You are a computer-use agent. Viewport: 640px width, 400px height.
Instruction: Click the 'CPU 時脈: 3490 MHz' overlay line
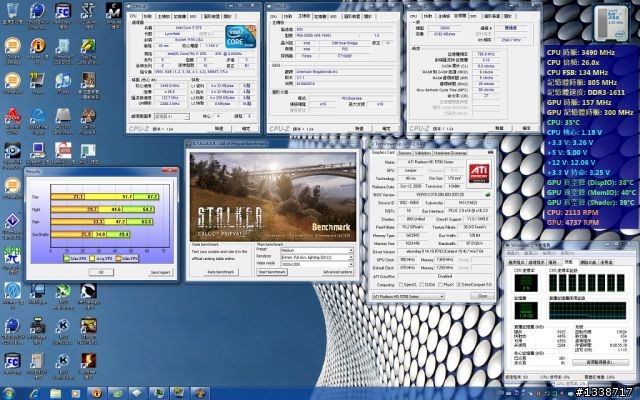coord(580,52)
